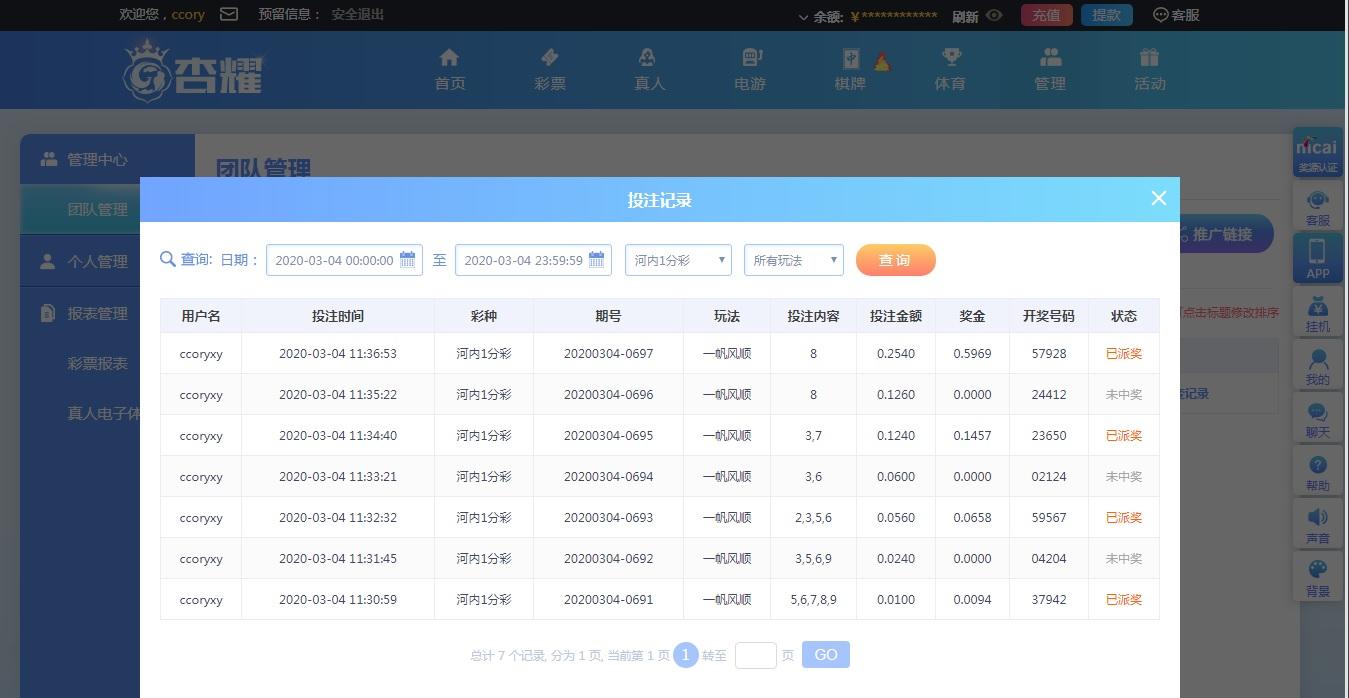
Task: Click 已派奖 status in row 20200304-0691
Action: [1124, 600]
